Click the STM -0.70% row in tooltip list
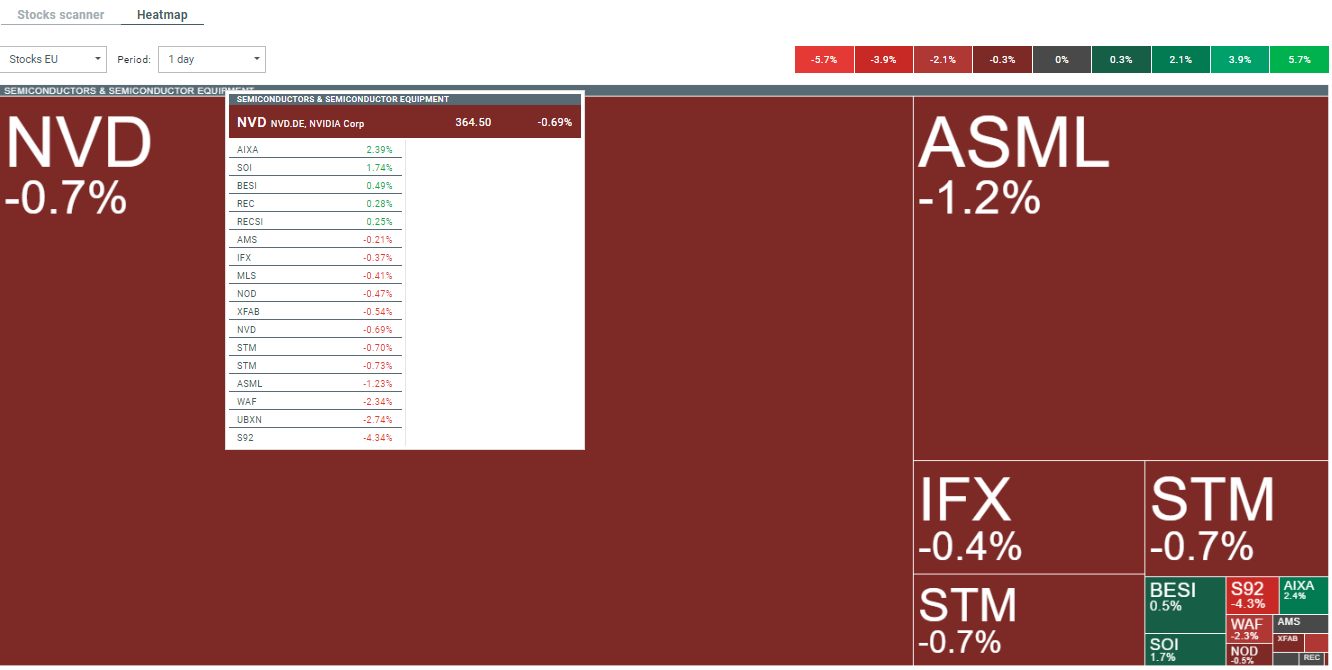 pos(315,347)
